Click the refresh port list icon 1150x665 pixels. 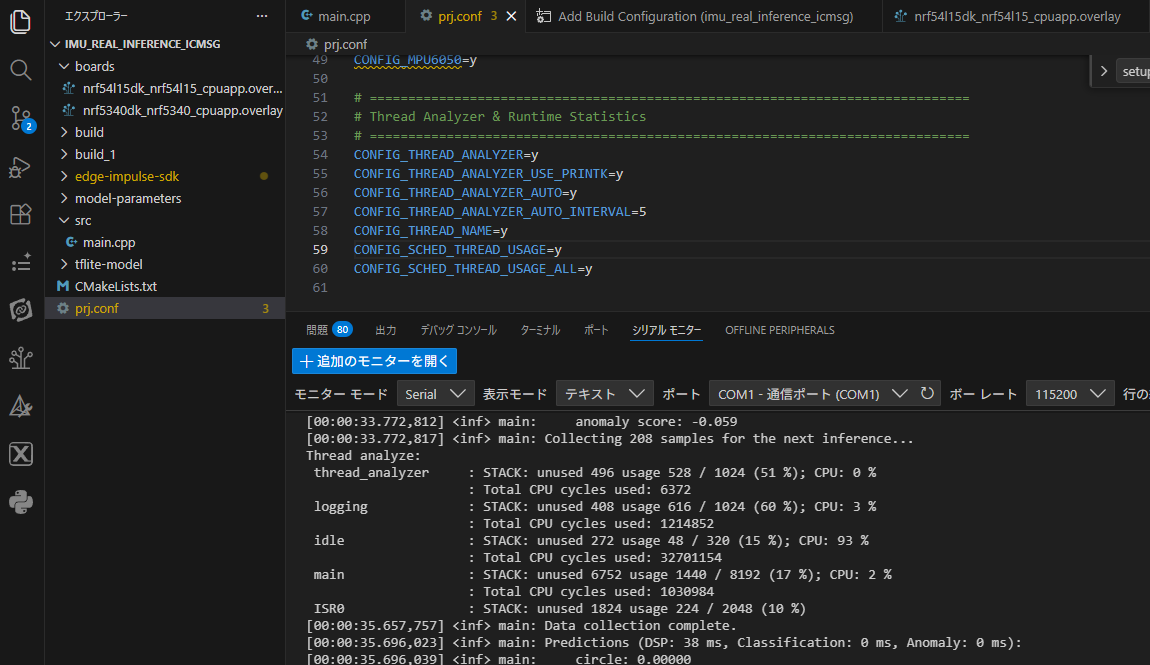[927, 393]
